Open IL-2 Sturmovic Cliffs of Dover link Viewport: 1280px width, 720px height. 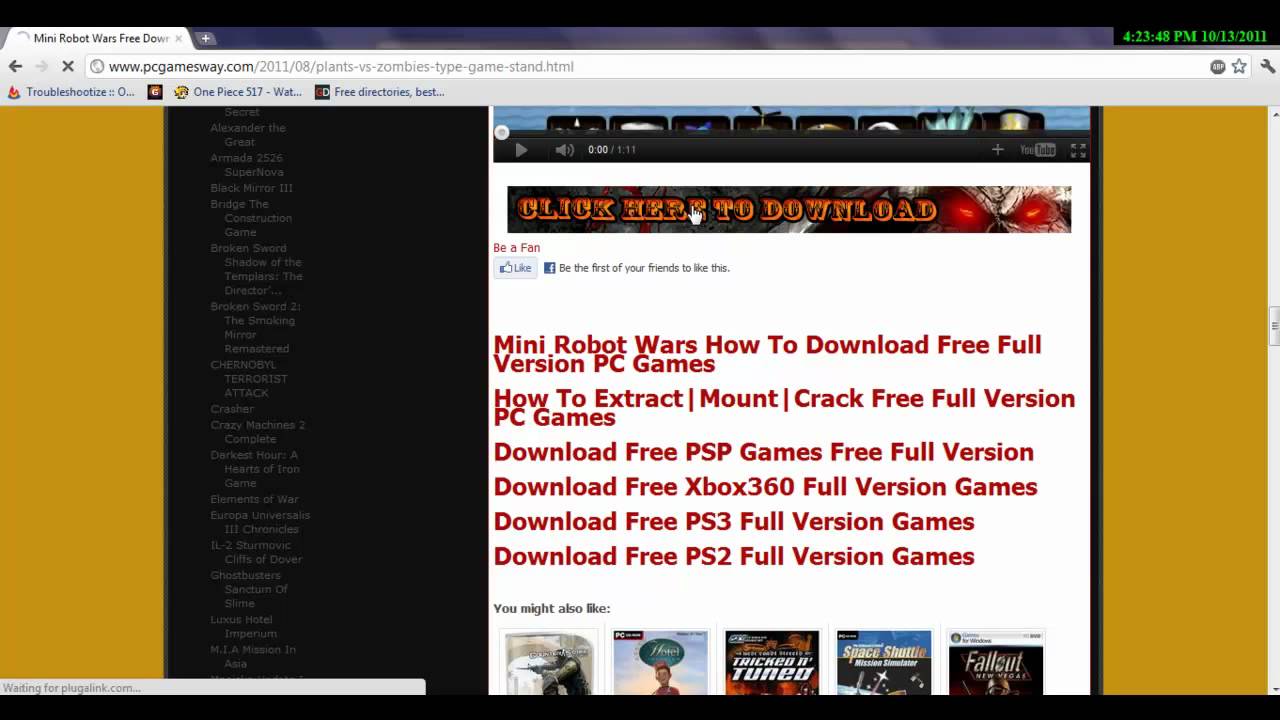(256, 552)
